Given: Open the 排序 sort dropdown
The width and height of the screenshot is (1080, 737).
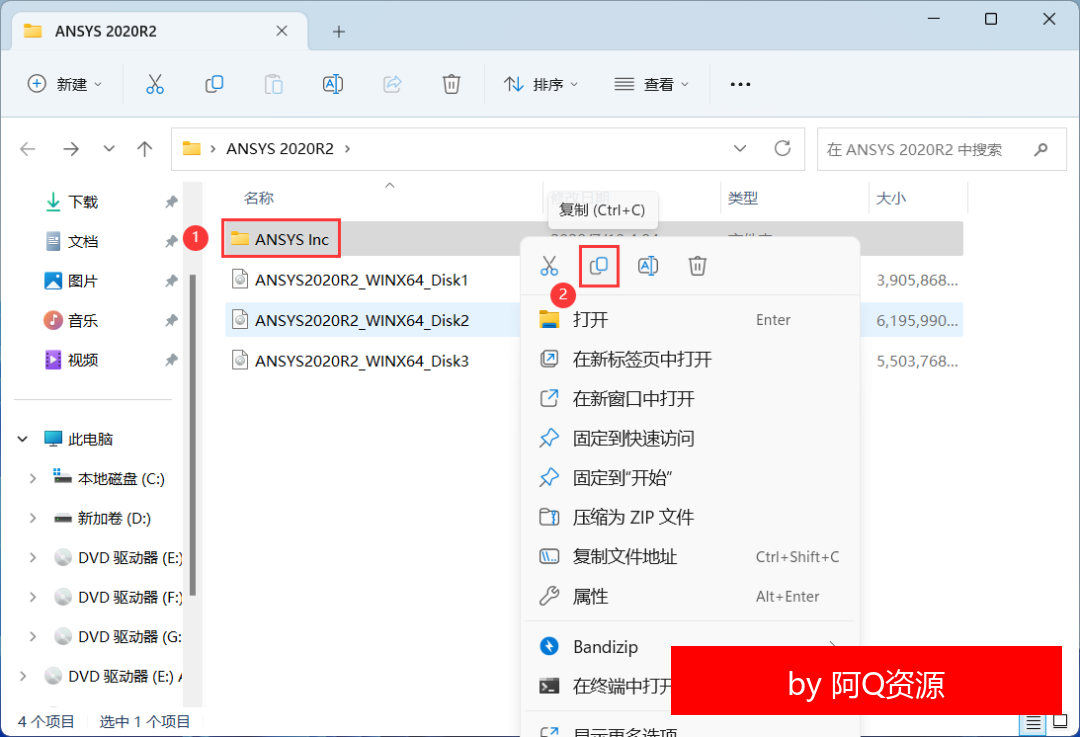Looking at the screenshot, I should [541, 85].
